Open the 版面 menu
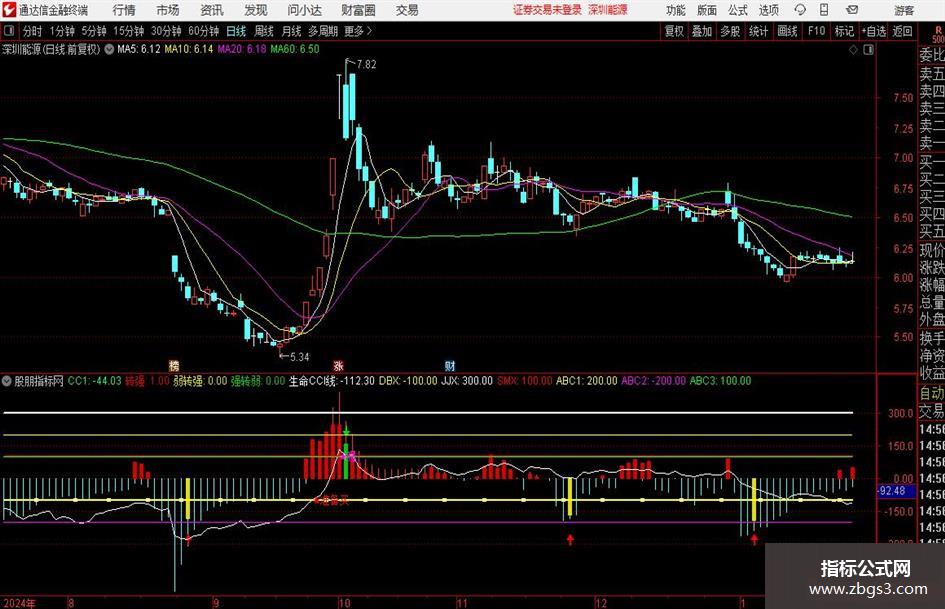This screenshot has width=945, height=609. 706,10
